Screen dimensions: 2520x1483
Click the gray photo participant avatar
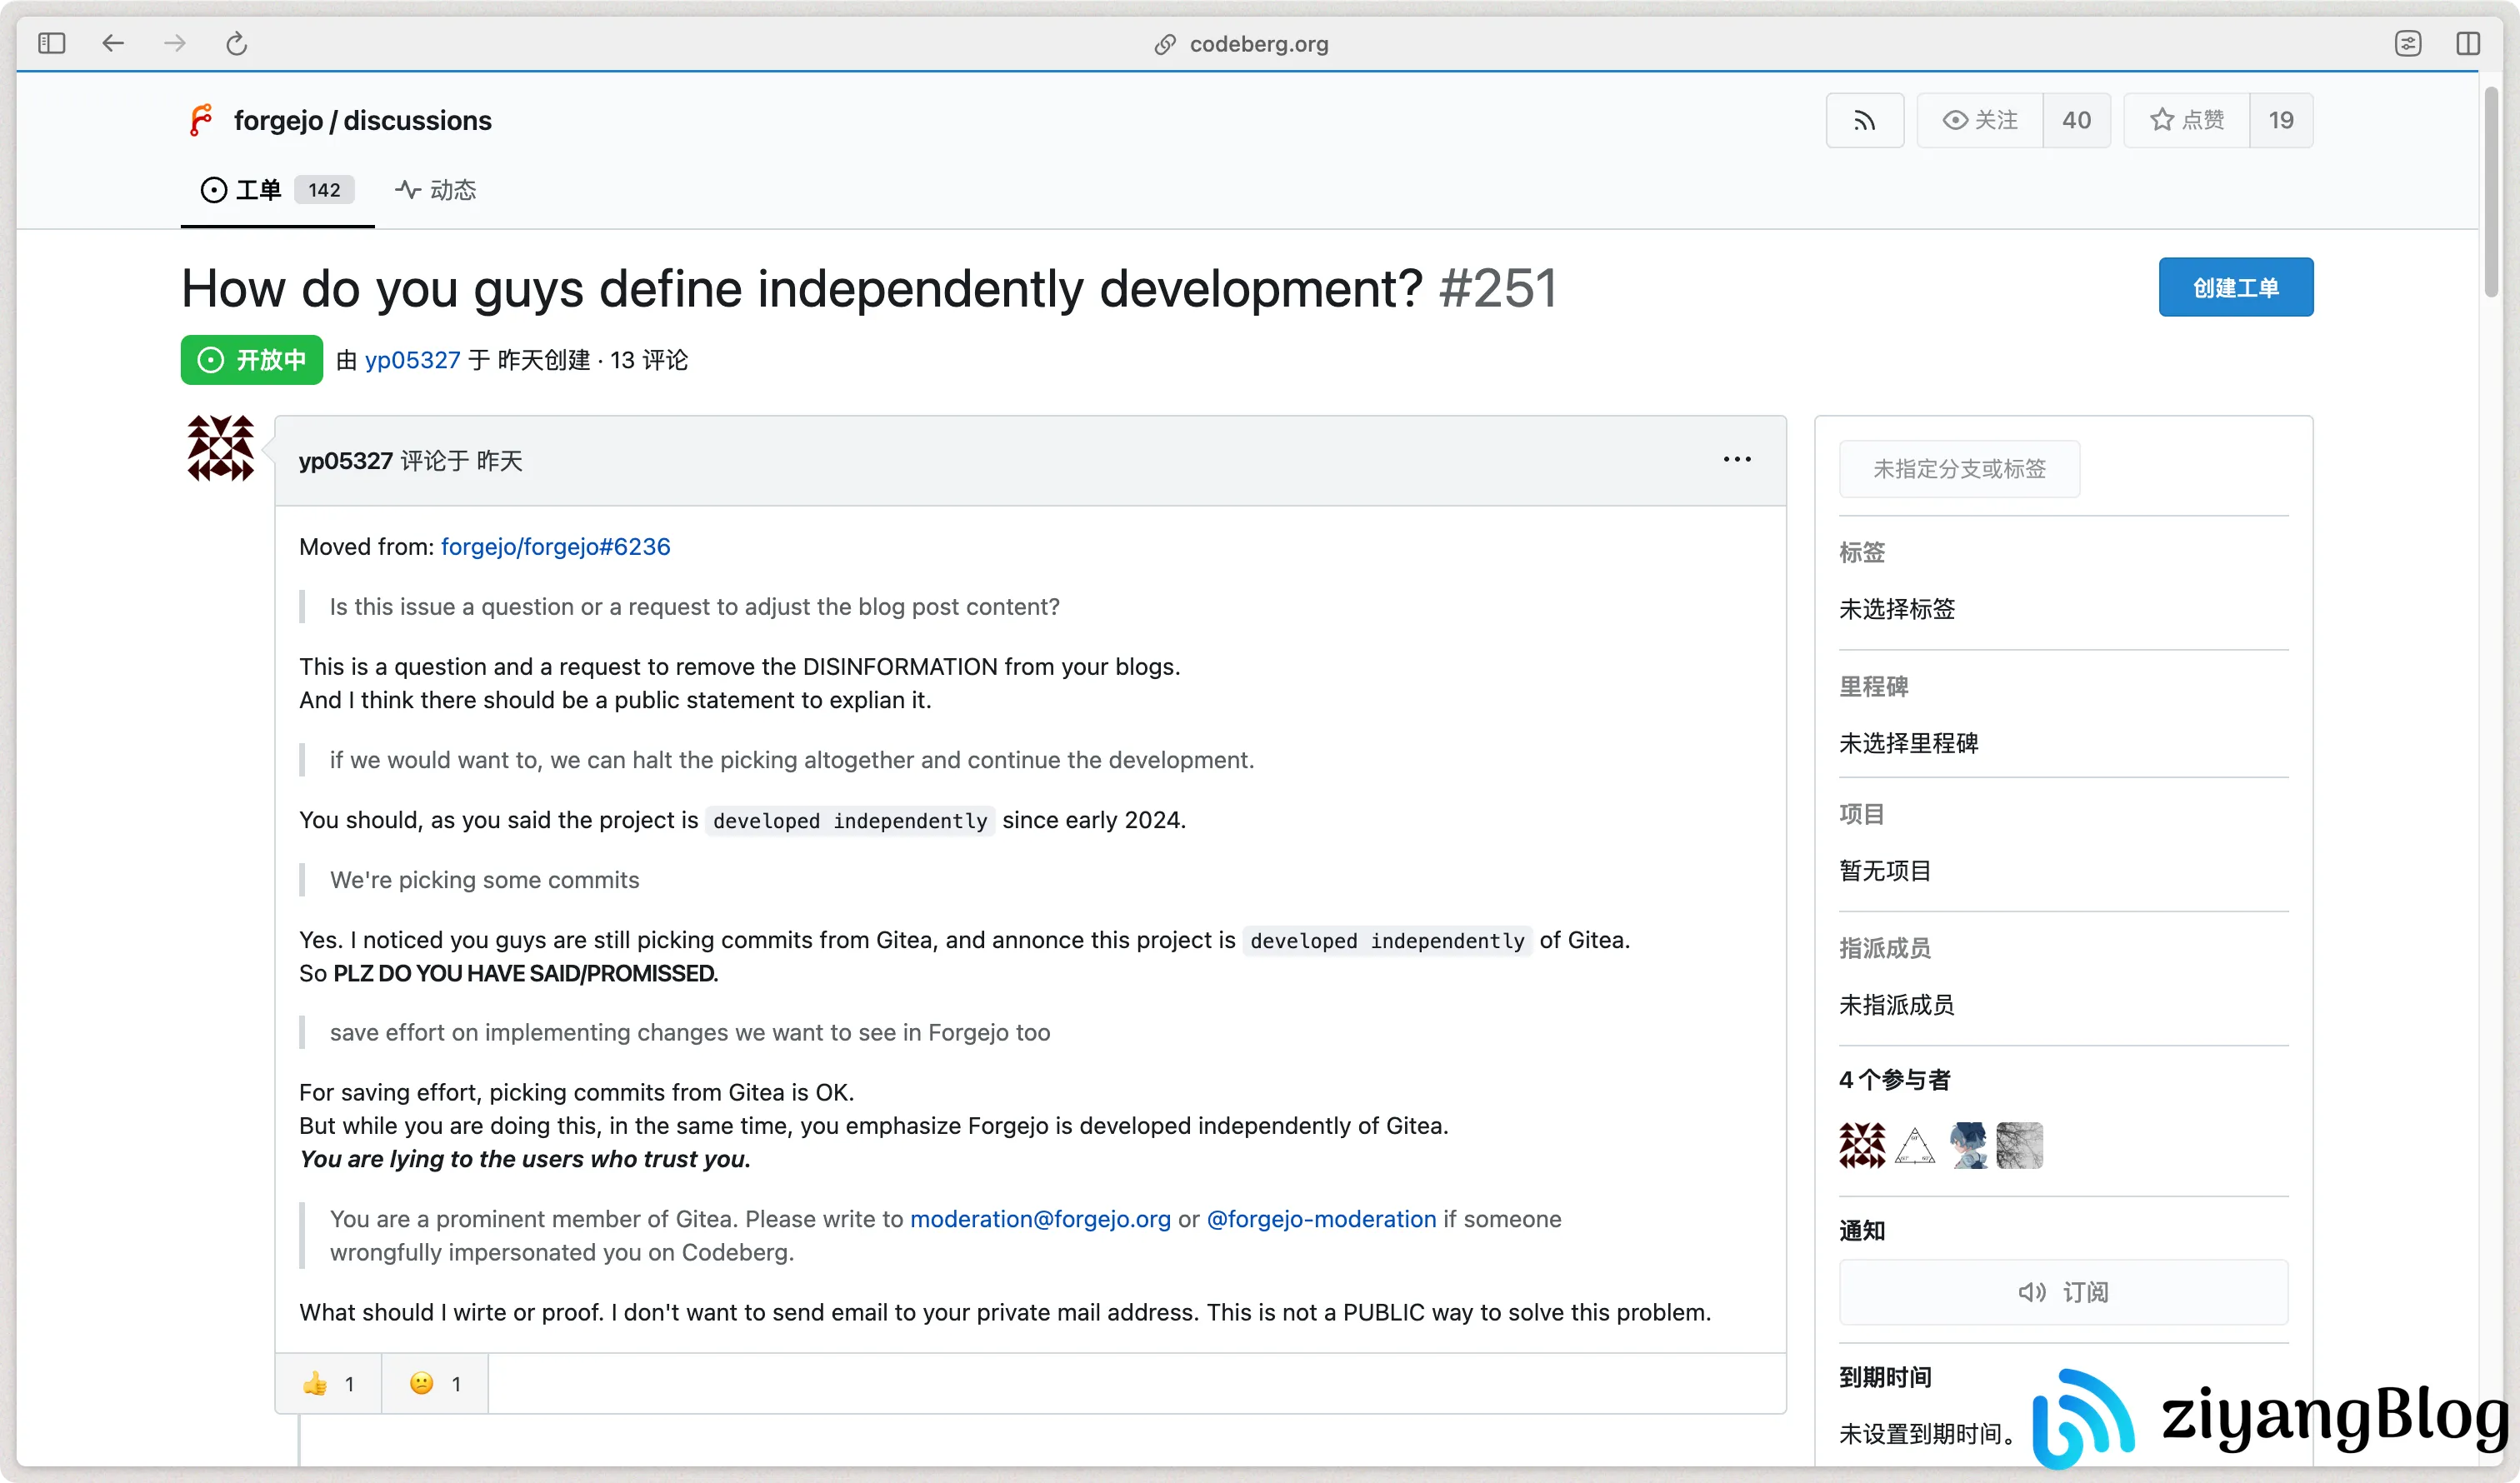[x=2019, y=1145]
